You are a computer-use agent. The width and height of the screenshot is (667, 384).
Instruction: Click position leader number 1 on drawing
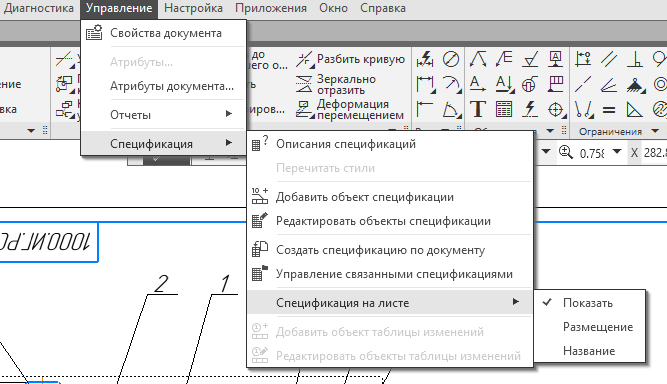click(225, 284)
